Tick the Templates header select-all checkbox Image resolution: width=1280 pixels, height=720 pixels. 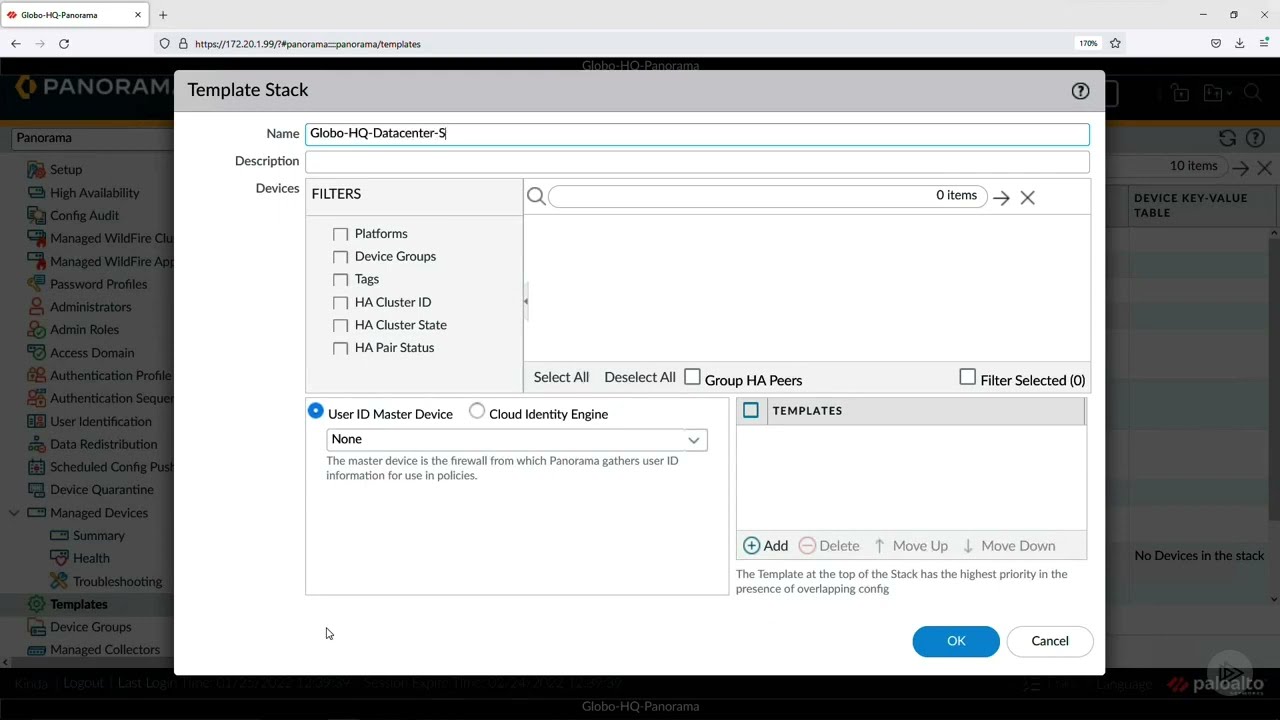[751, 410]
